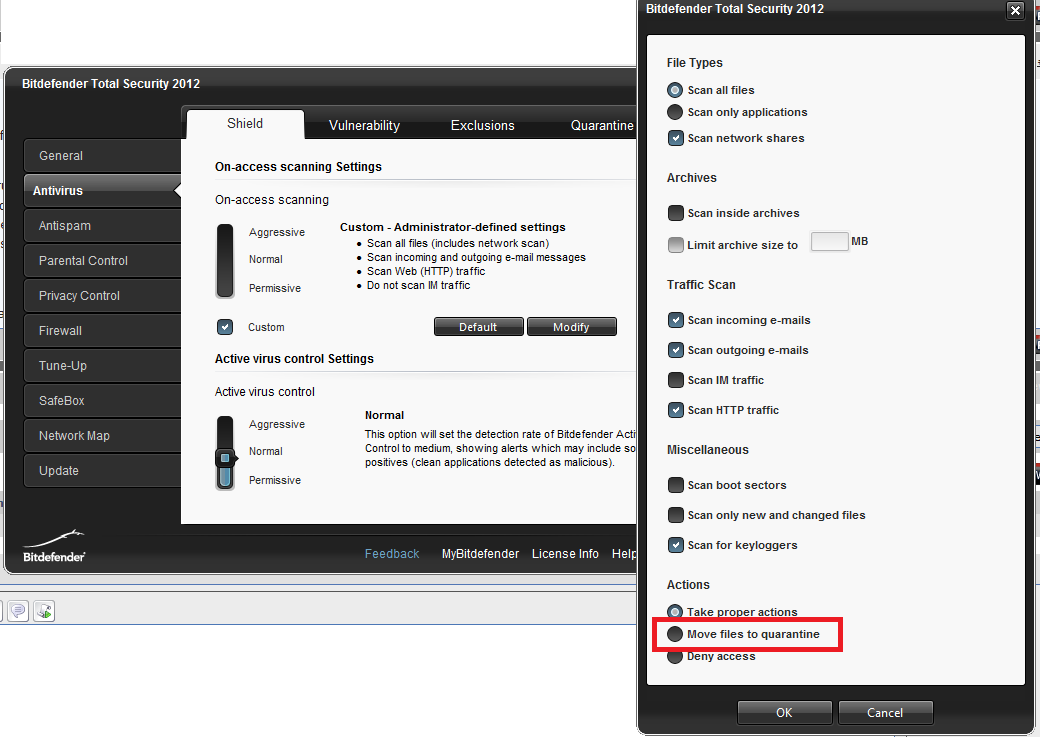Click the speech bubble icon in bottom toolbar

18,610
